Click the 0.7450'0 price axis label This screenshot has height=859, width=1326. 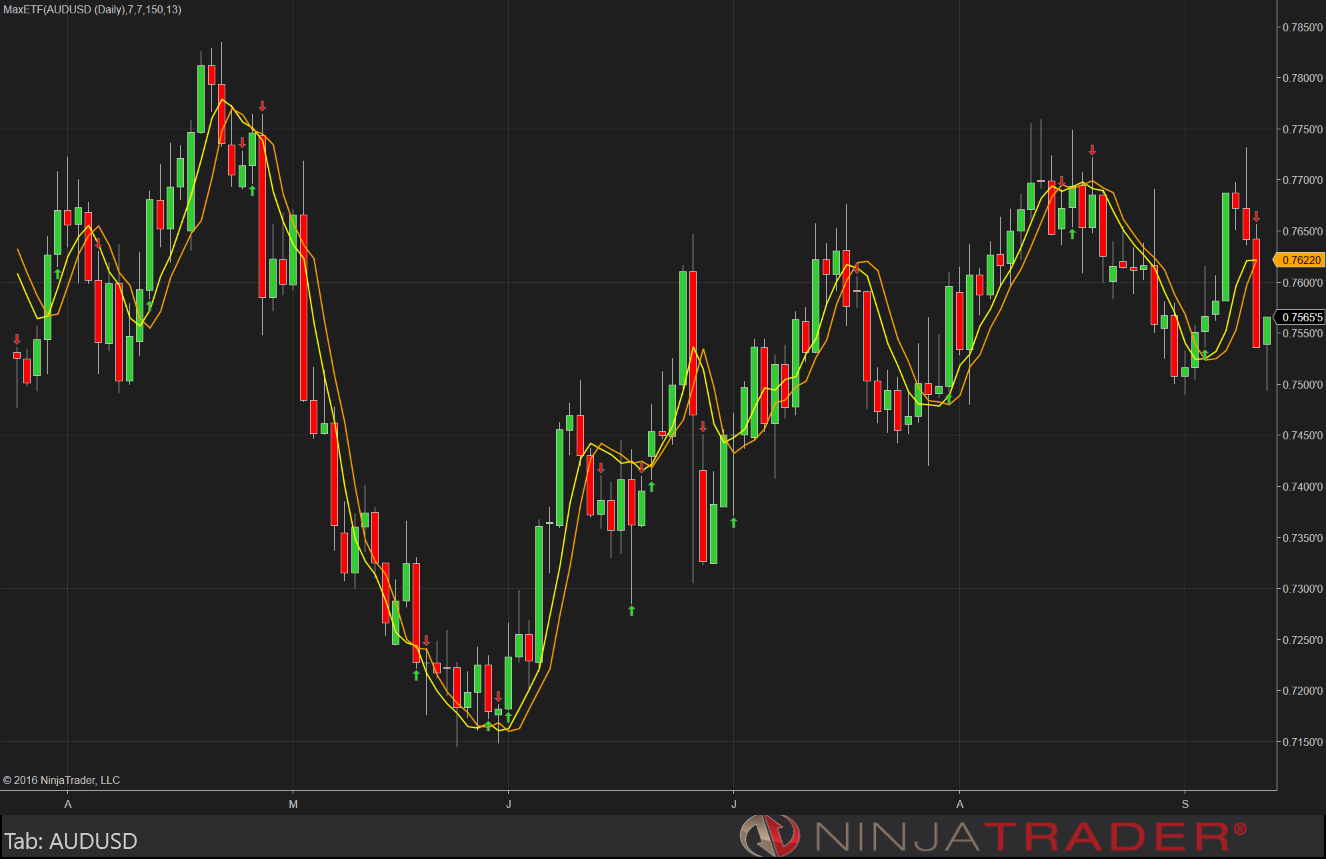coord(1302,435)
